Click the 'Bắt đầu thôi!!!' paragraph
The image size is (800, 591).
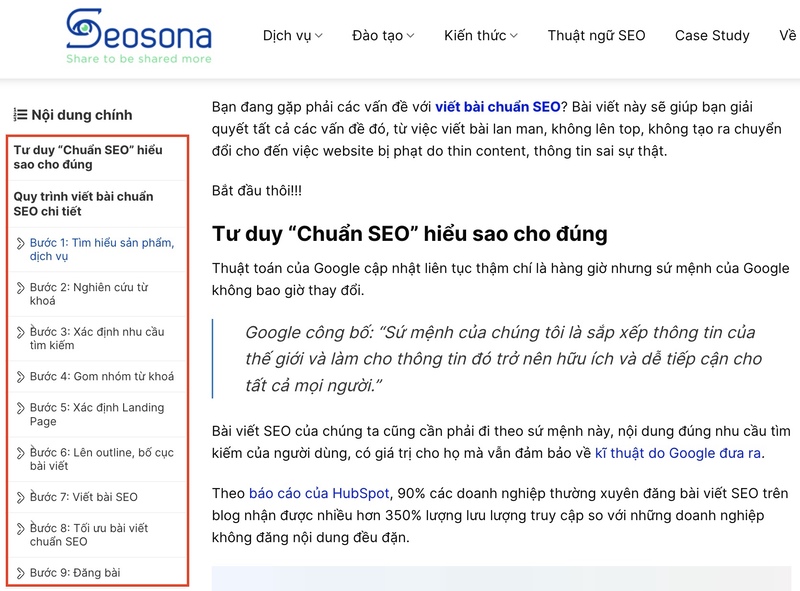(x=257, y=191)
